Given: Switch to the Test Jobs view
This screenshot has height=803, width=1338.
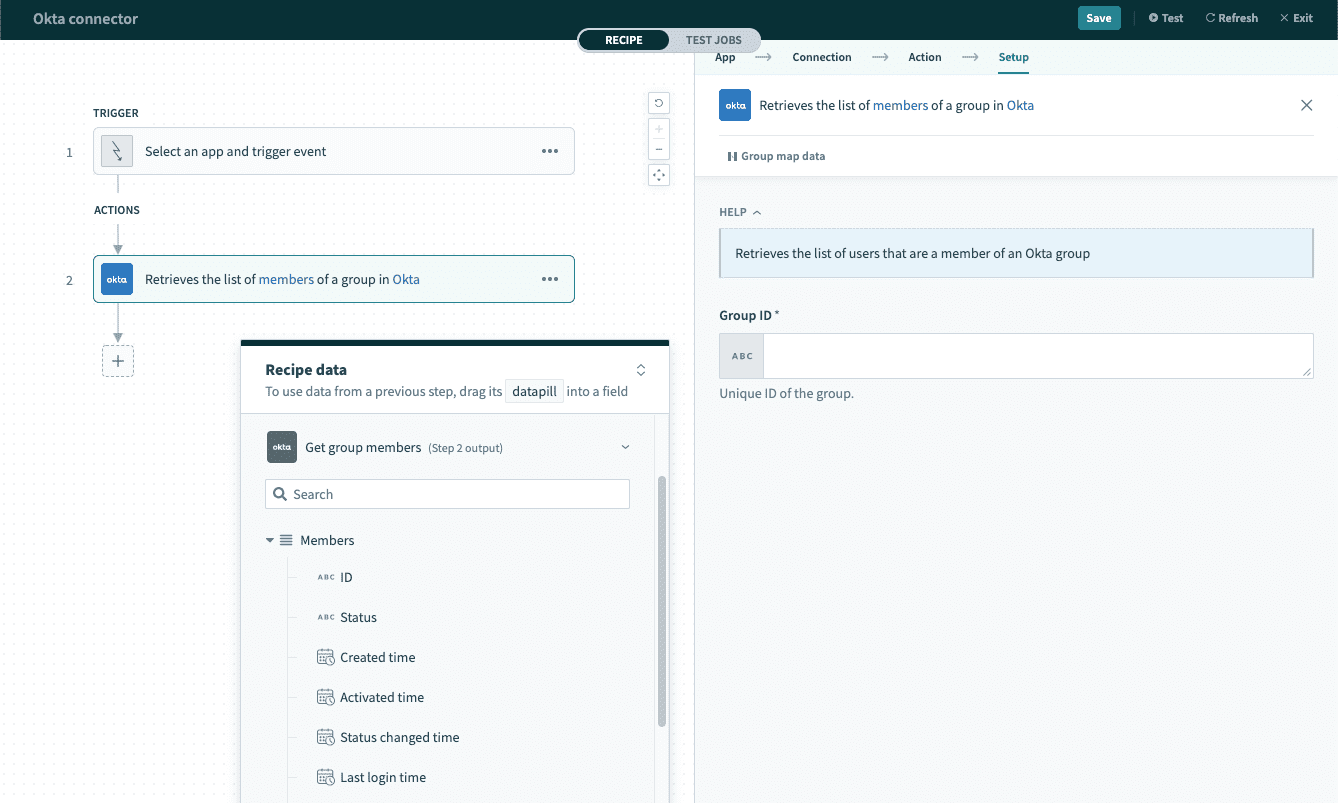Looking at the screenshot, I should [x=713, y=40].
